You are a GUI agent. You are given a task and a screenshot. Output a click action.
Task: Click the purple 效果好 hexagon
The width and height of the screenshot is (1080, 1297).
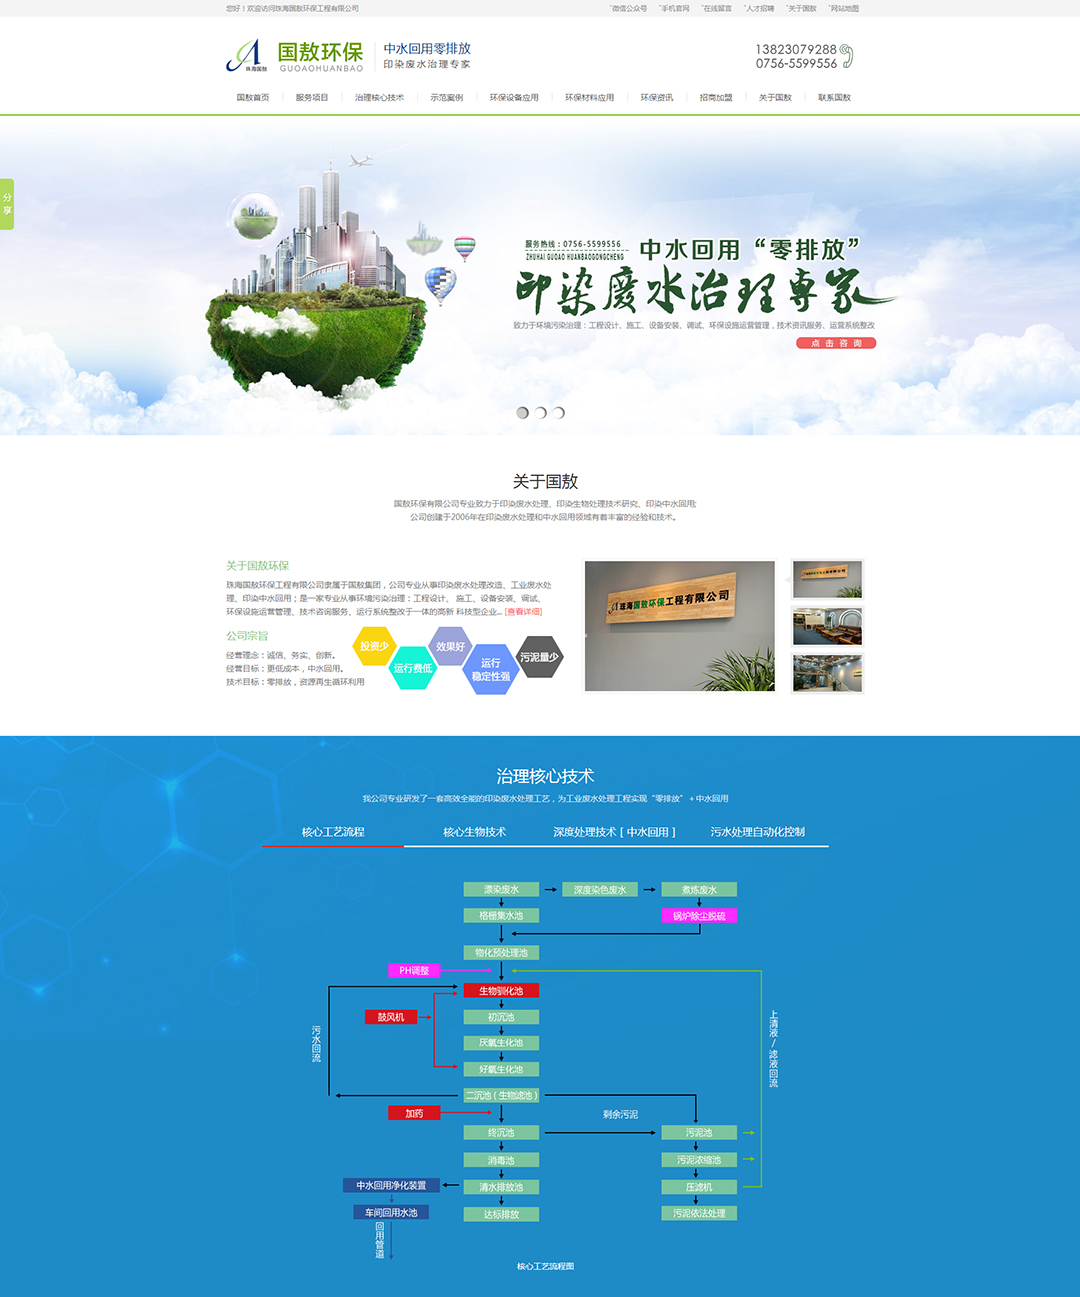coord(450,647)
